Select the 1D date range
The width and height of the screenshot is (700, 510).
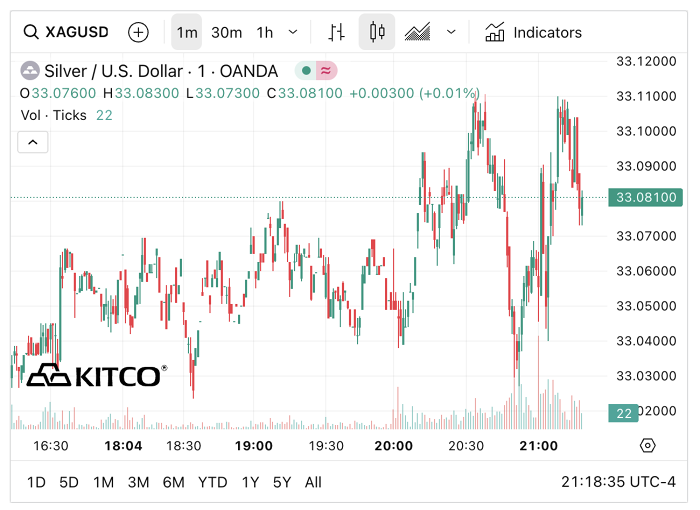[36, 482]
